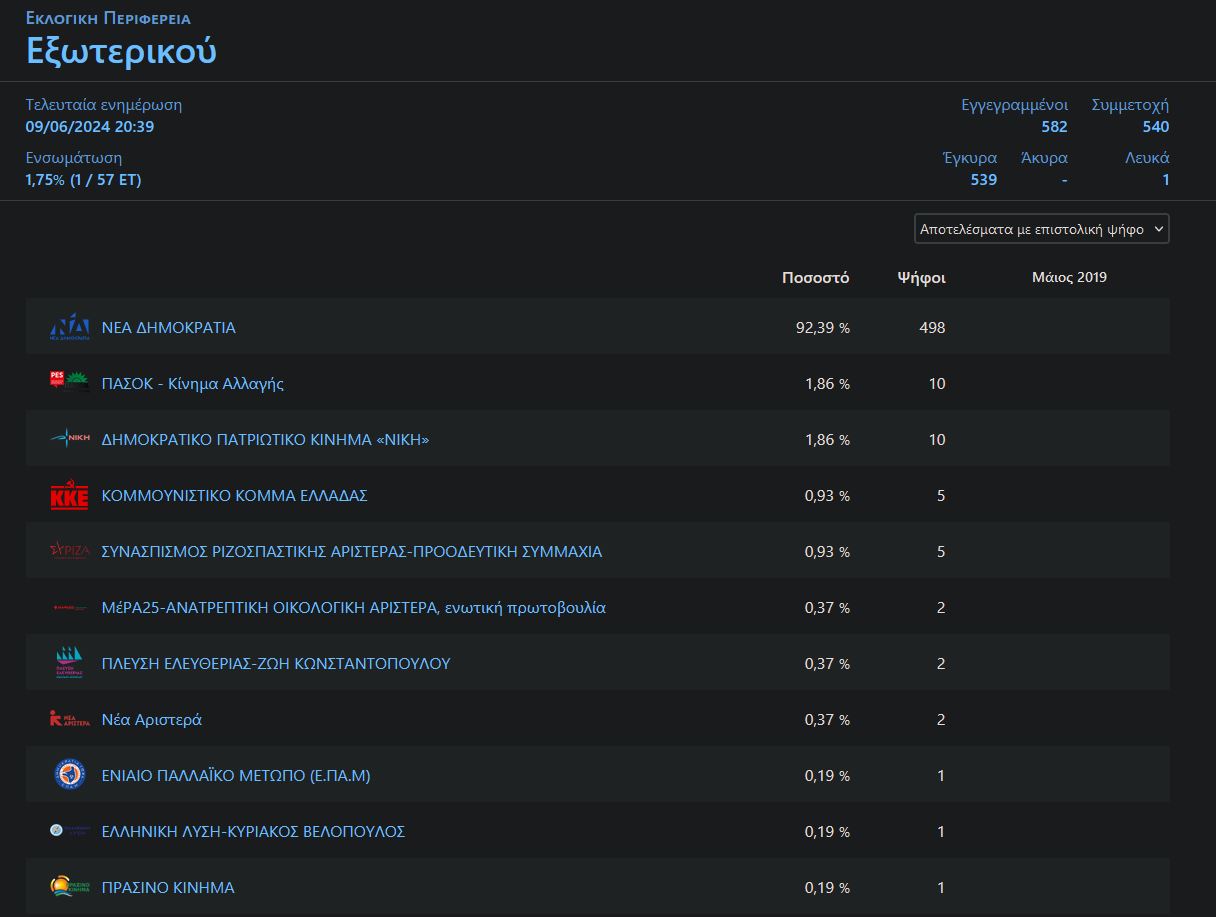1216x917 pixels.
Task: Click the Άκυρα label
Action: tap(1044, 158)
